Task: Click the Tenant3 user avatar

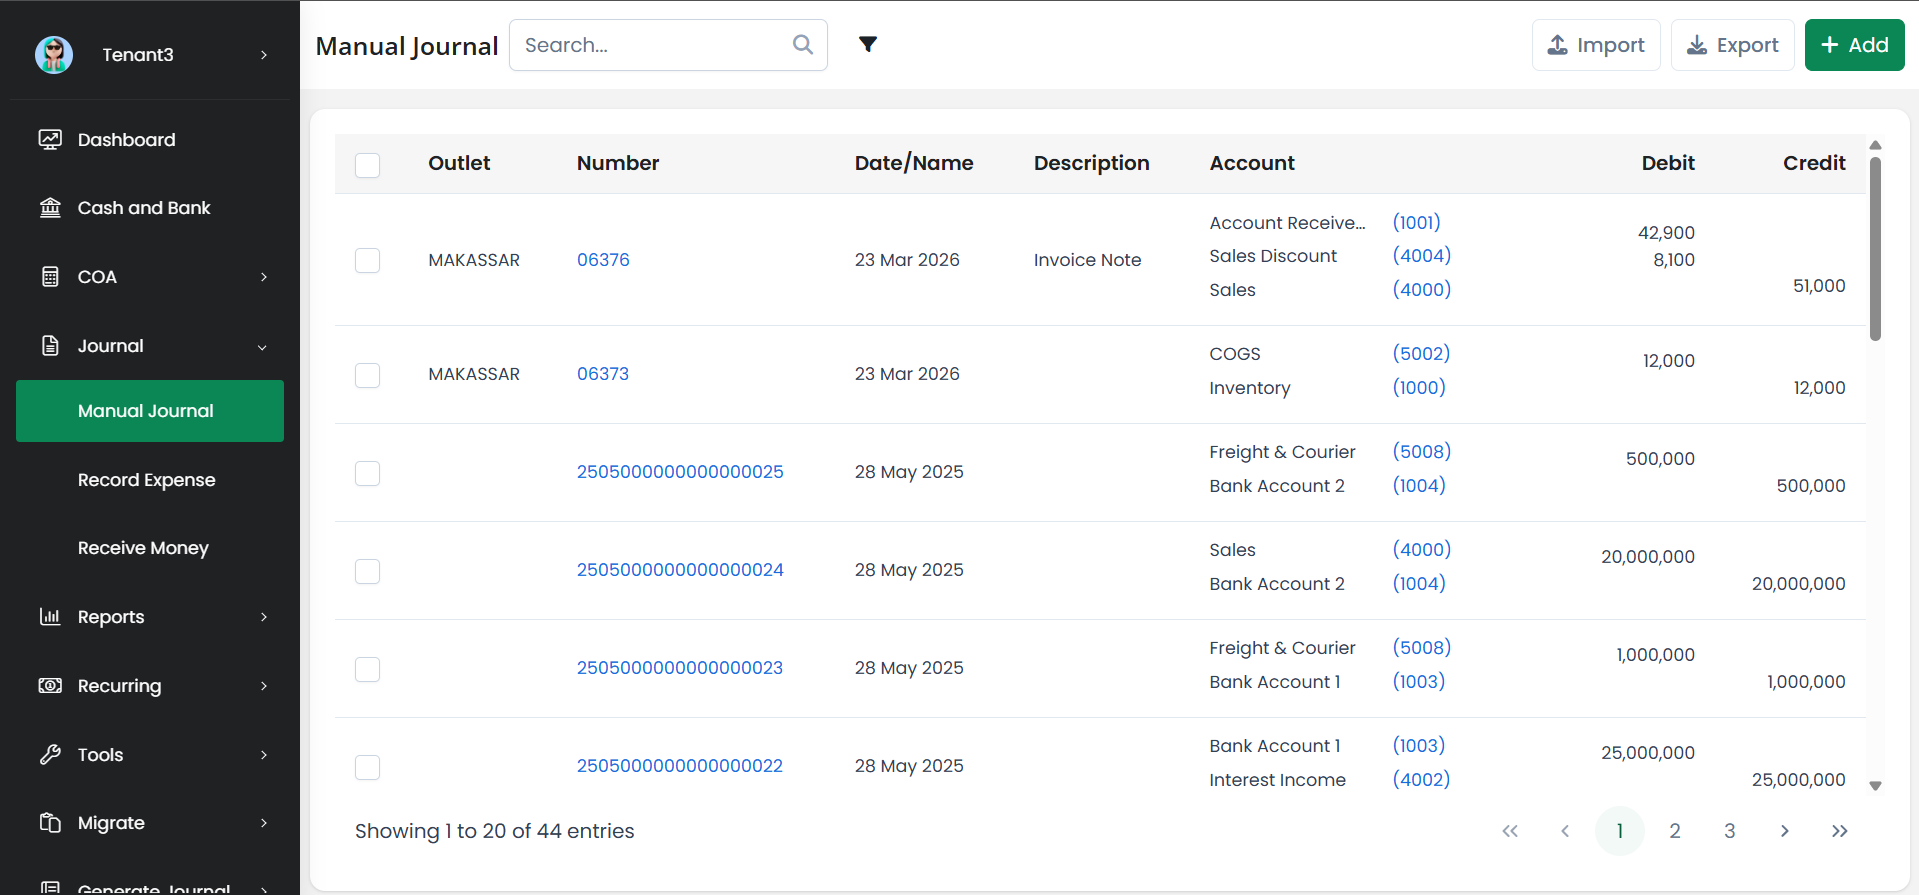Action: click(x=54, y=55)
